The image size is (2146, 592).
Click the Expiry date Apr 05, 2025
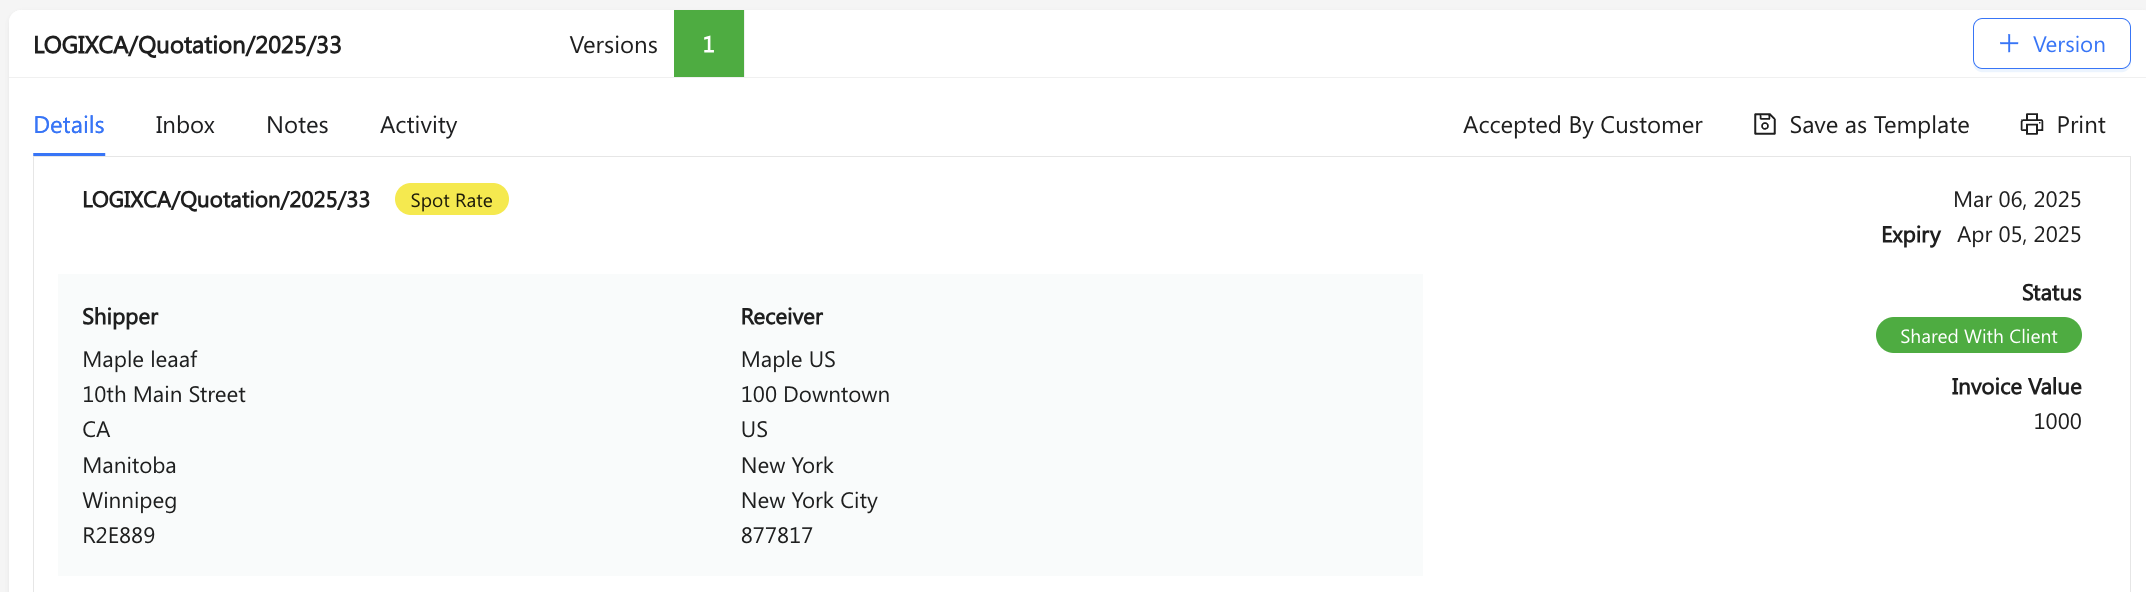pyautogui.click(x=2019, y=235)
